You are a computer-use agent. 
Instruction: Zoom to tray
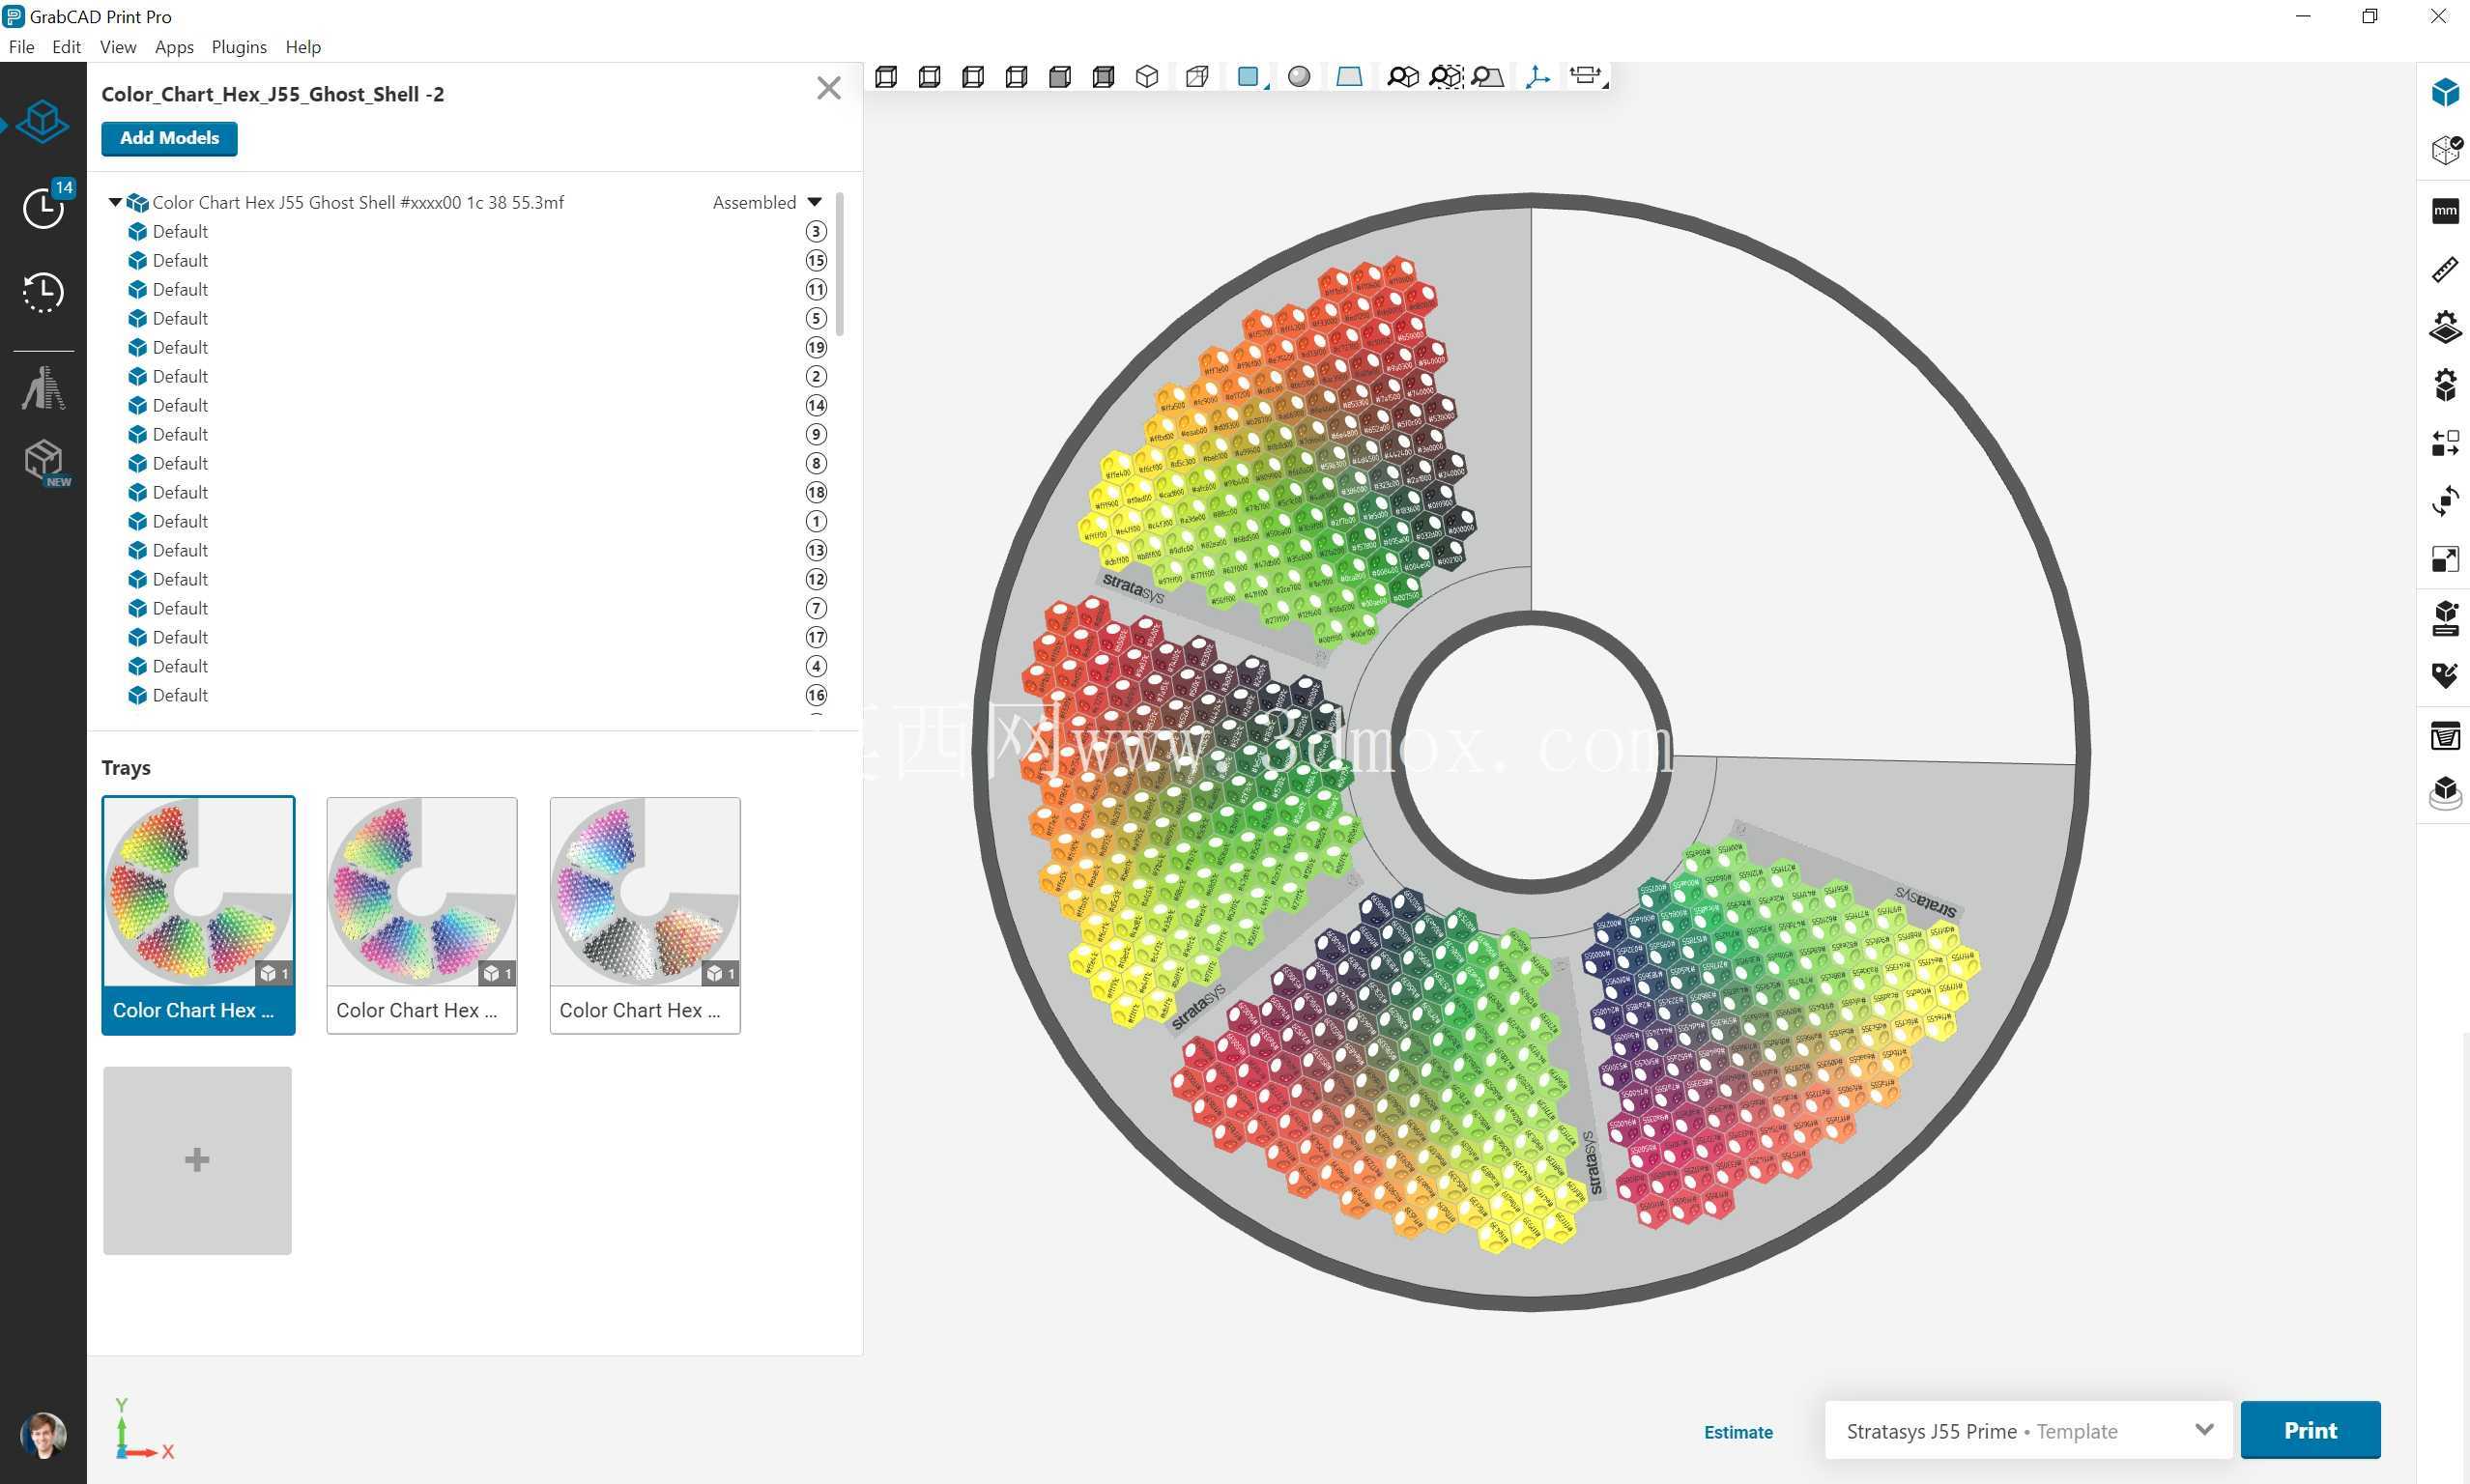tap(1488, 77)
